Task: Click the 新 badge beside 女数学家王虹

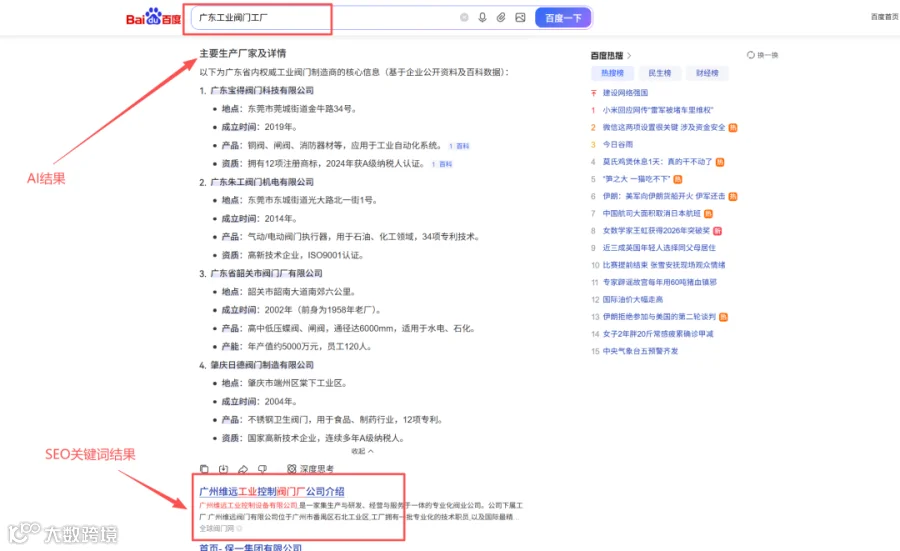Action: click(x=717, y=231)
